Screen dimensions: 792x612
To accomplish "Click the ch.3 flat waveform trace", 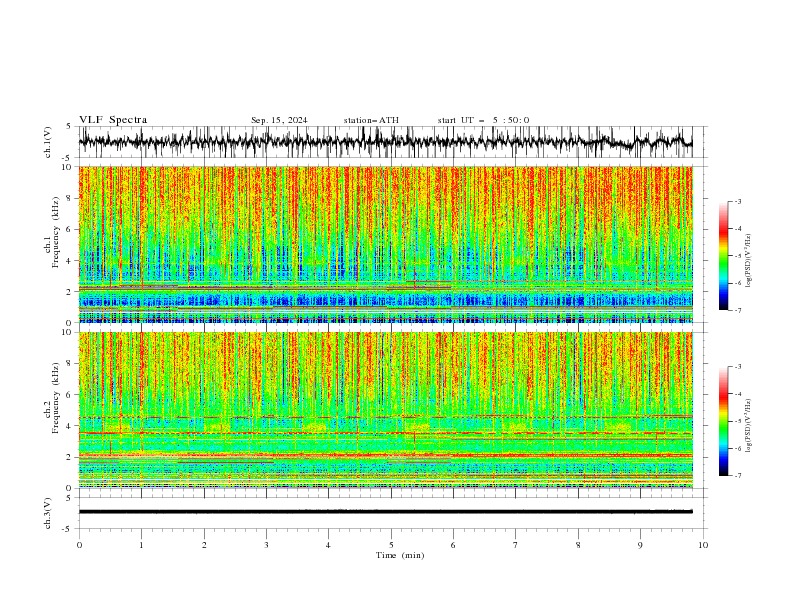I will 386,512.
